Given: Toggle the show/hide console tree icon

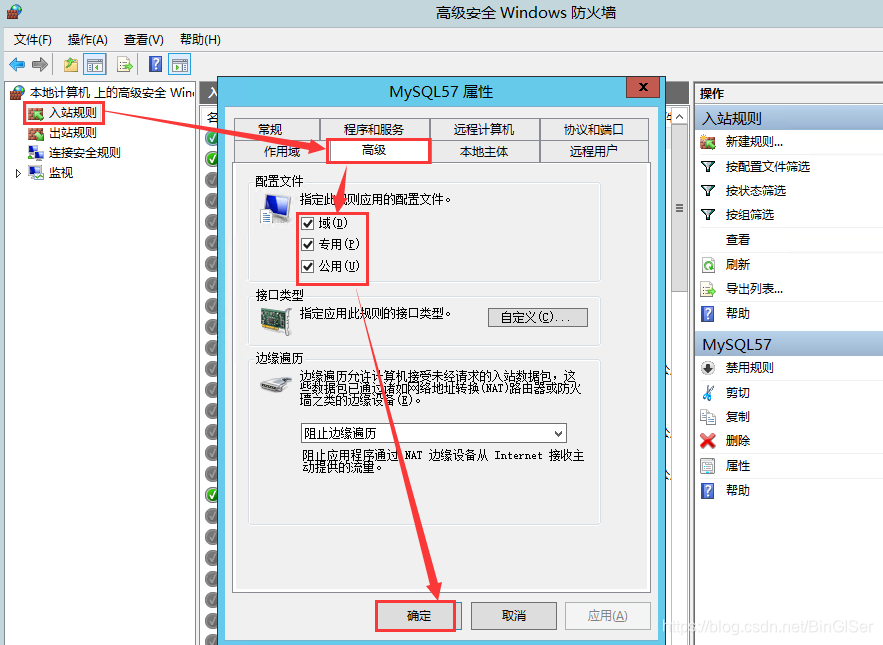Looking at the screenshot, I should [x=95, y=64].
